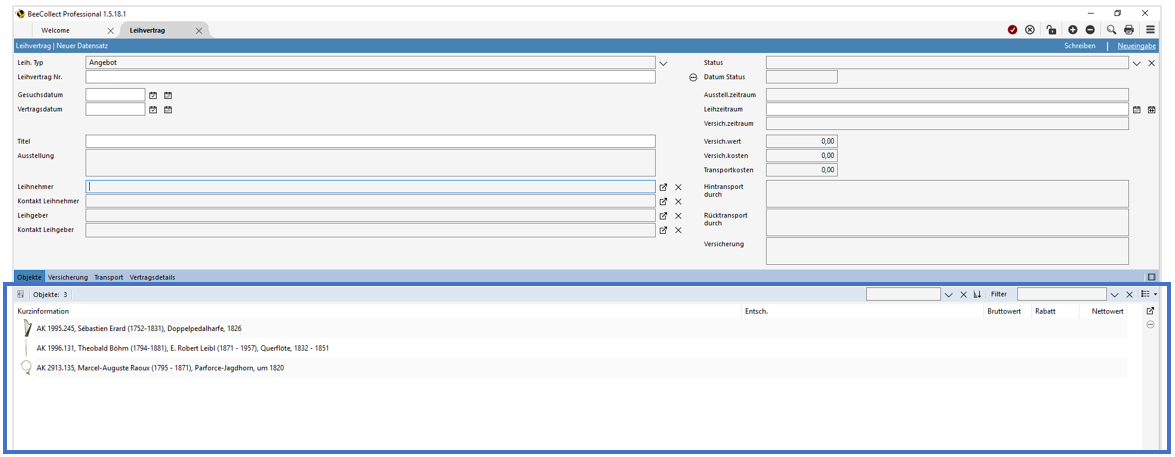Image resolution: width=1175 pixels, height=457 pixels.
Task: Switch to the Versicherung tab
Action: pyautogui.click(x=68, y=277)
